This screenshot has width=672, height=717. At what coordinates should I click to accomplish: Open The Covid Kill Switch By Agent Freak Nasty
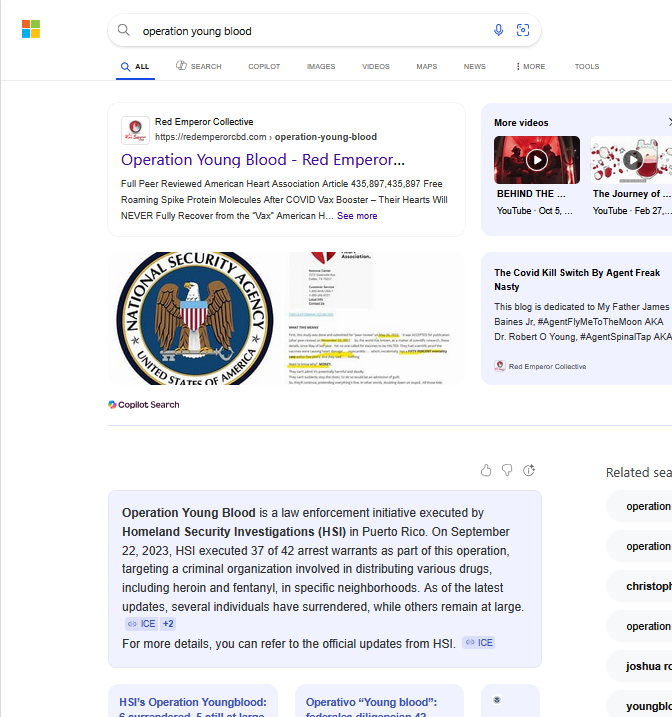tap(577, 279)
